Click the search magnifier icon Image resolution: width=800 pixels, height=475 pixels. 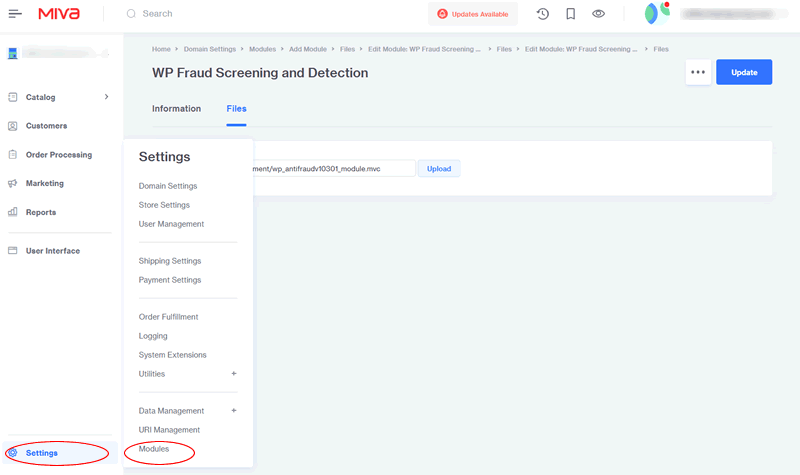[131, 14]
